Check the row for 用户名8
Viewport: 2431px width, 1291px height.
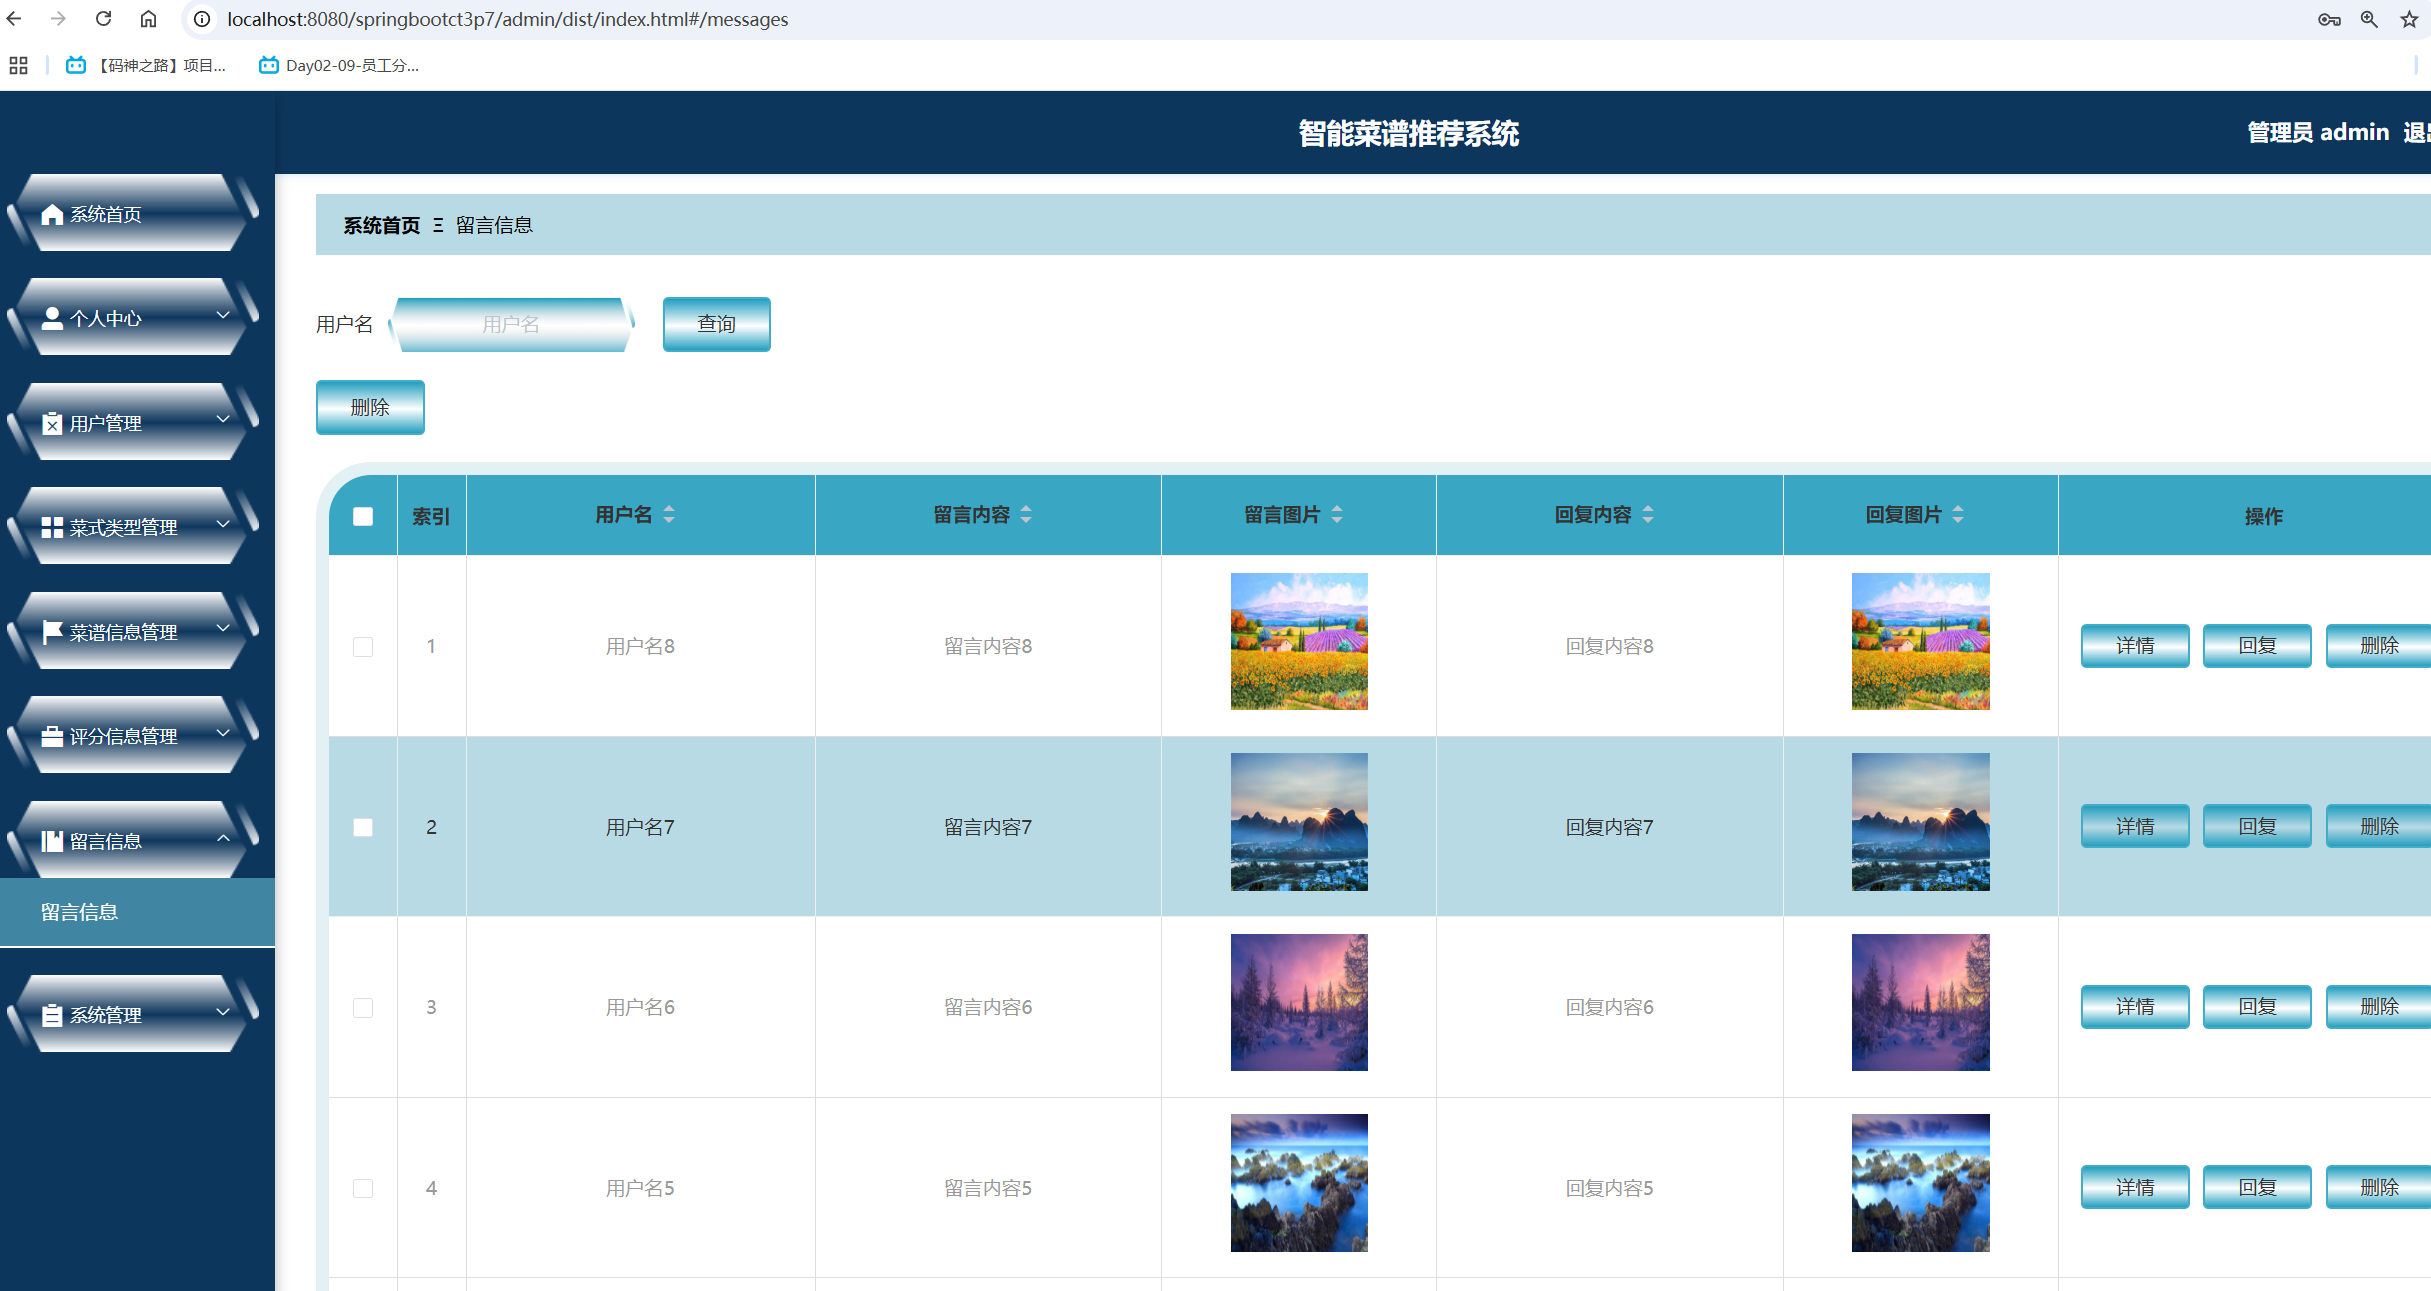click(x=363, y=647)
